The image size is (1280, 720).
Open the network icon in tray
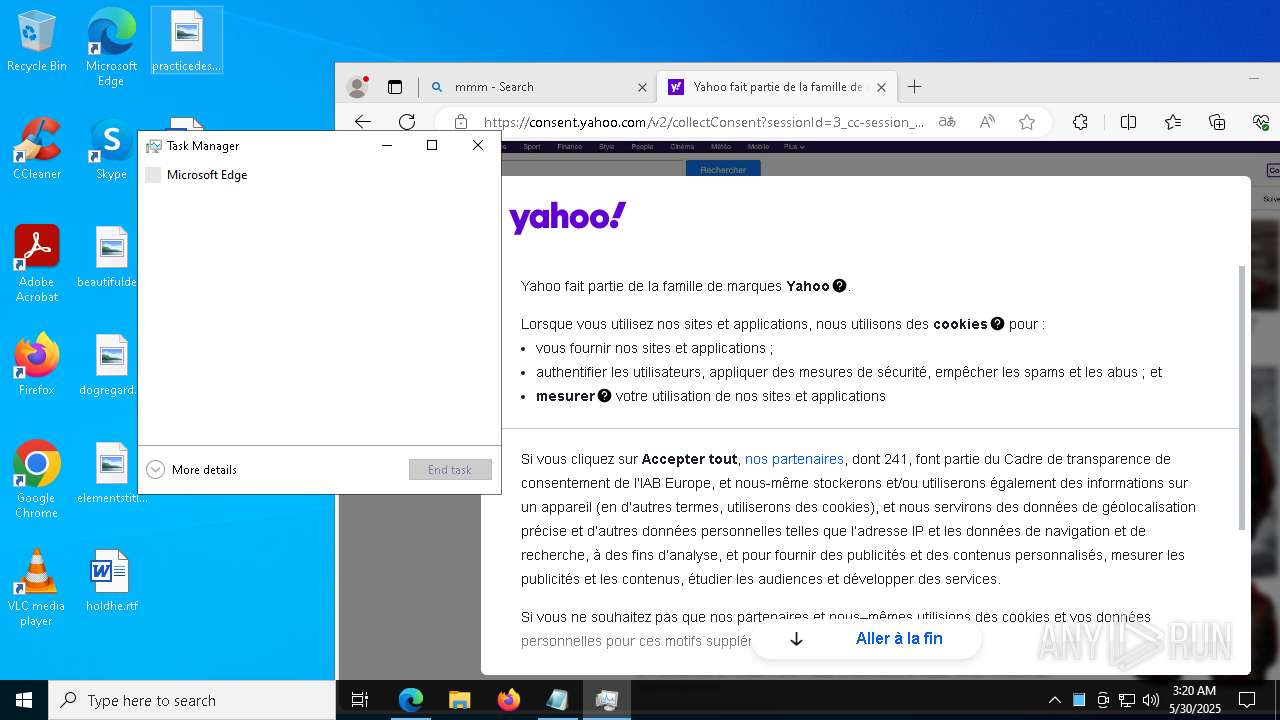click(x=1127, y=700)
